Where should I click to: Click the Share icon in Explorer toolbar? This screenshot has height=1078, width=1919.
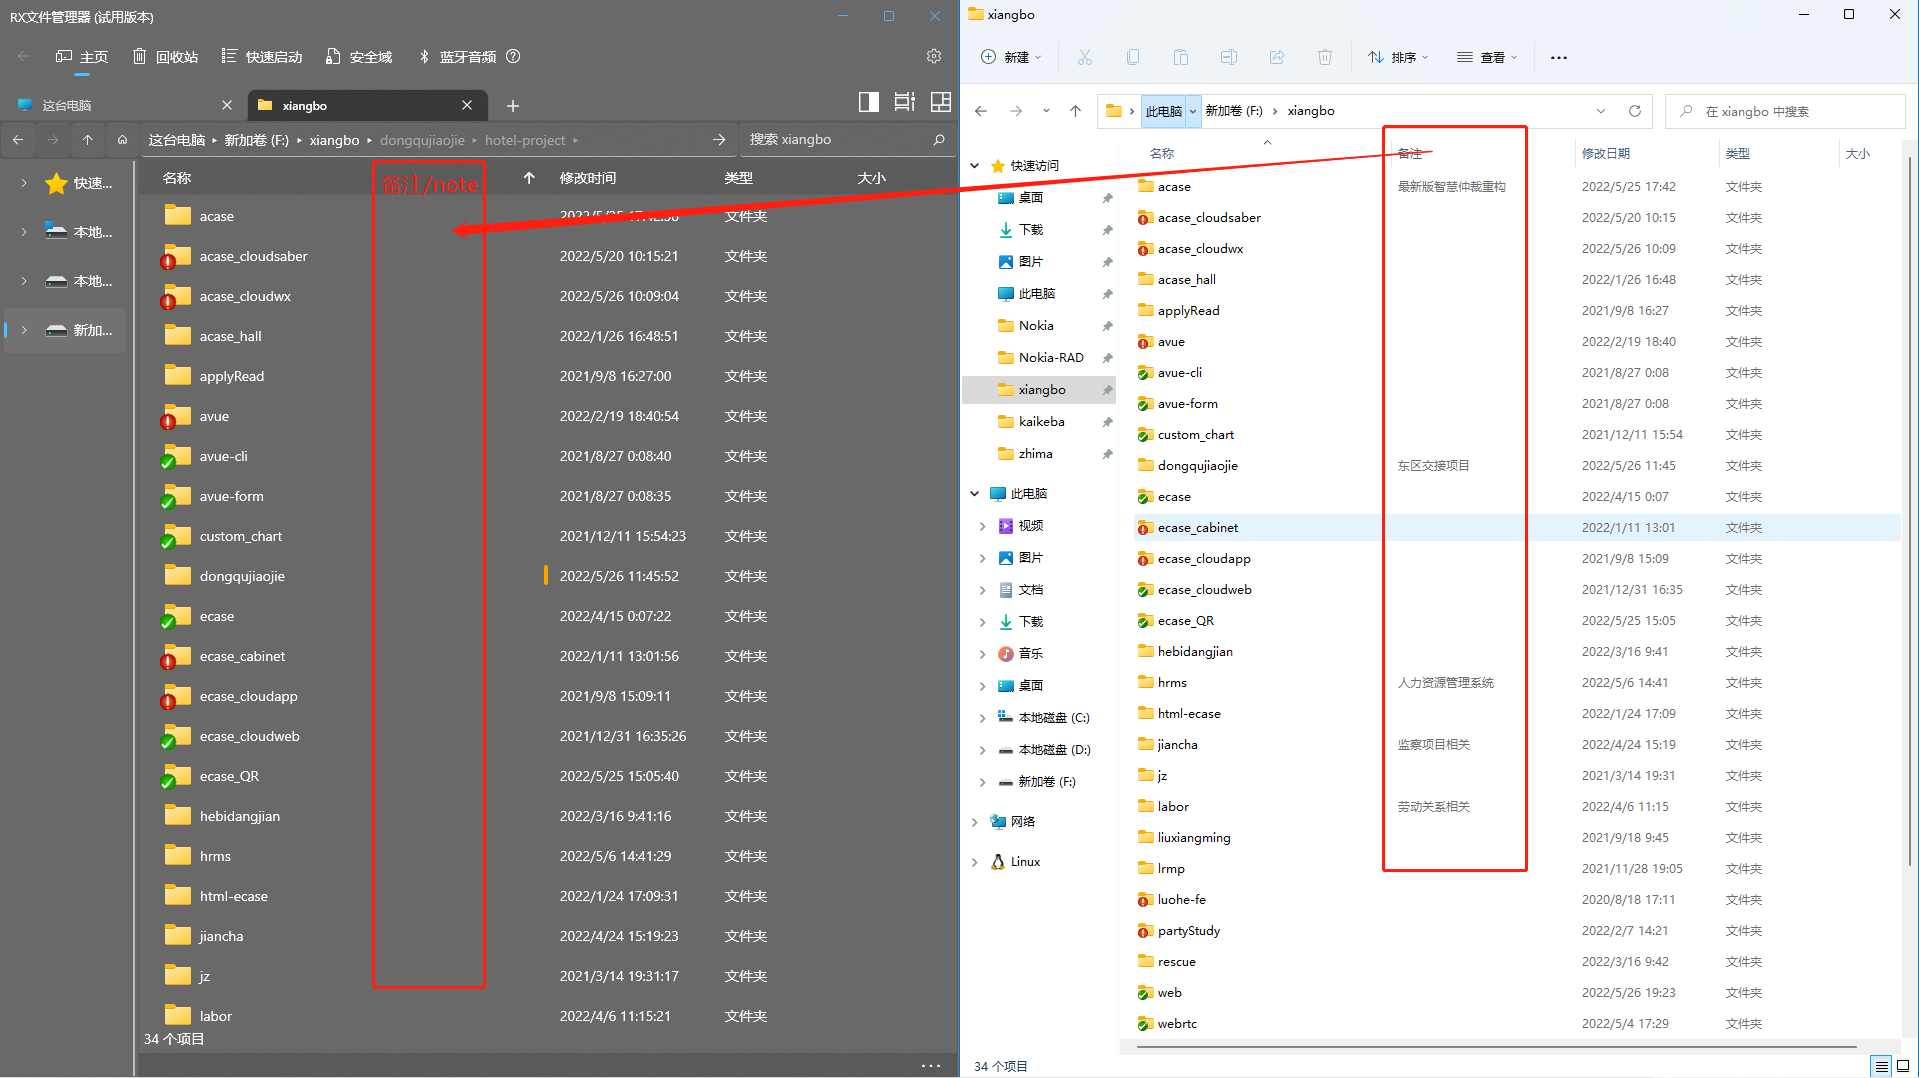coord(1277,57)
